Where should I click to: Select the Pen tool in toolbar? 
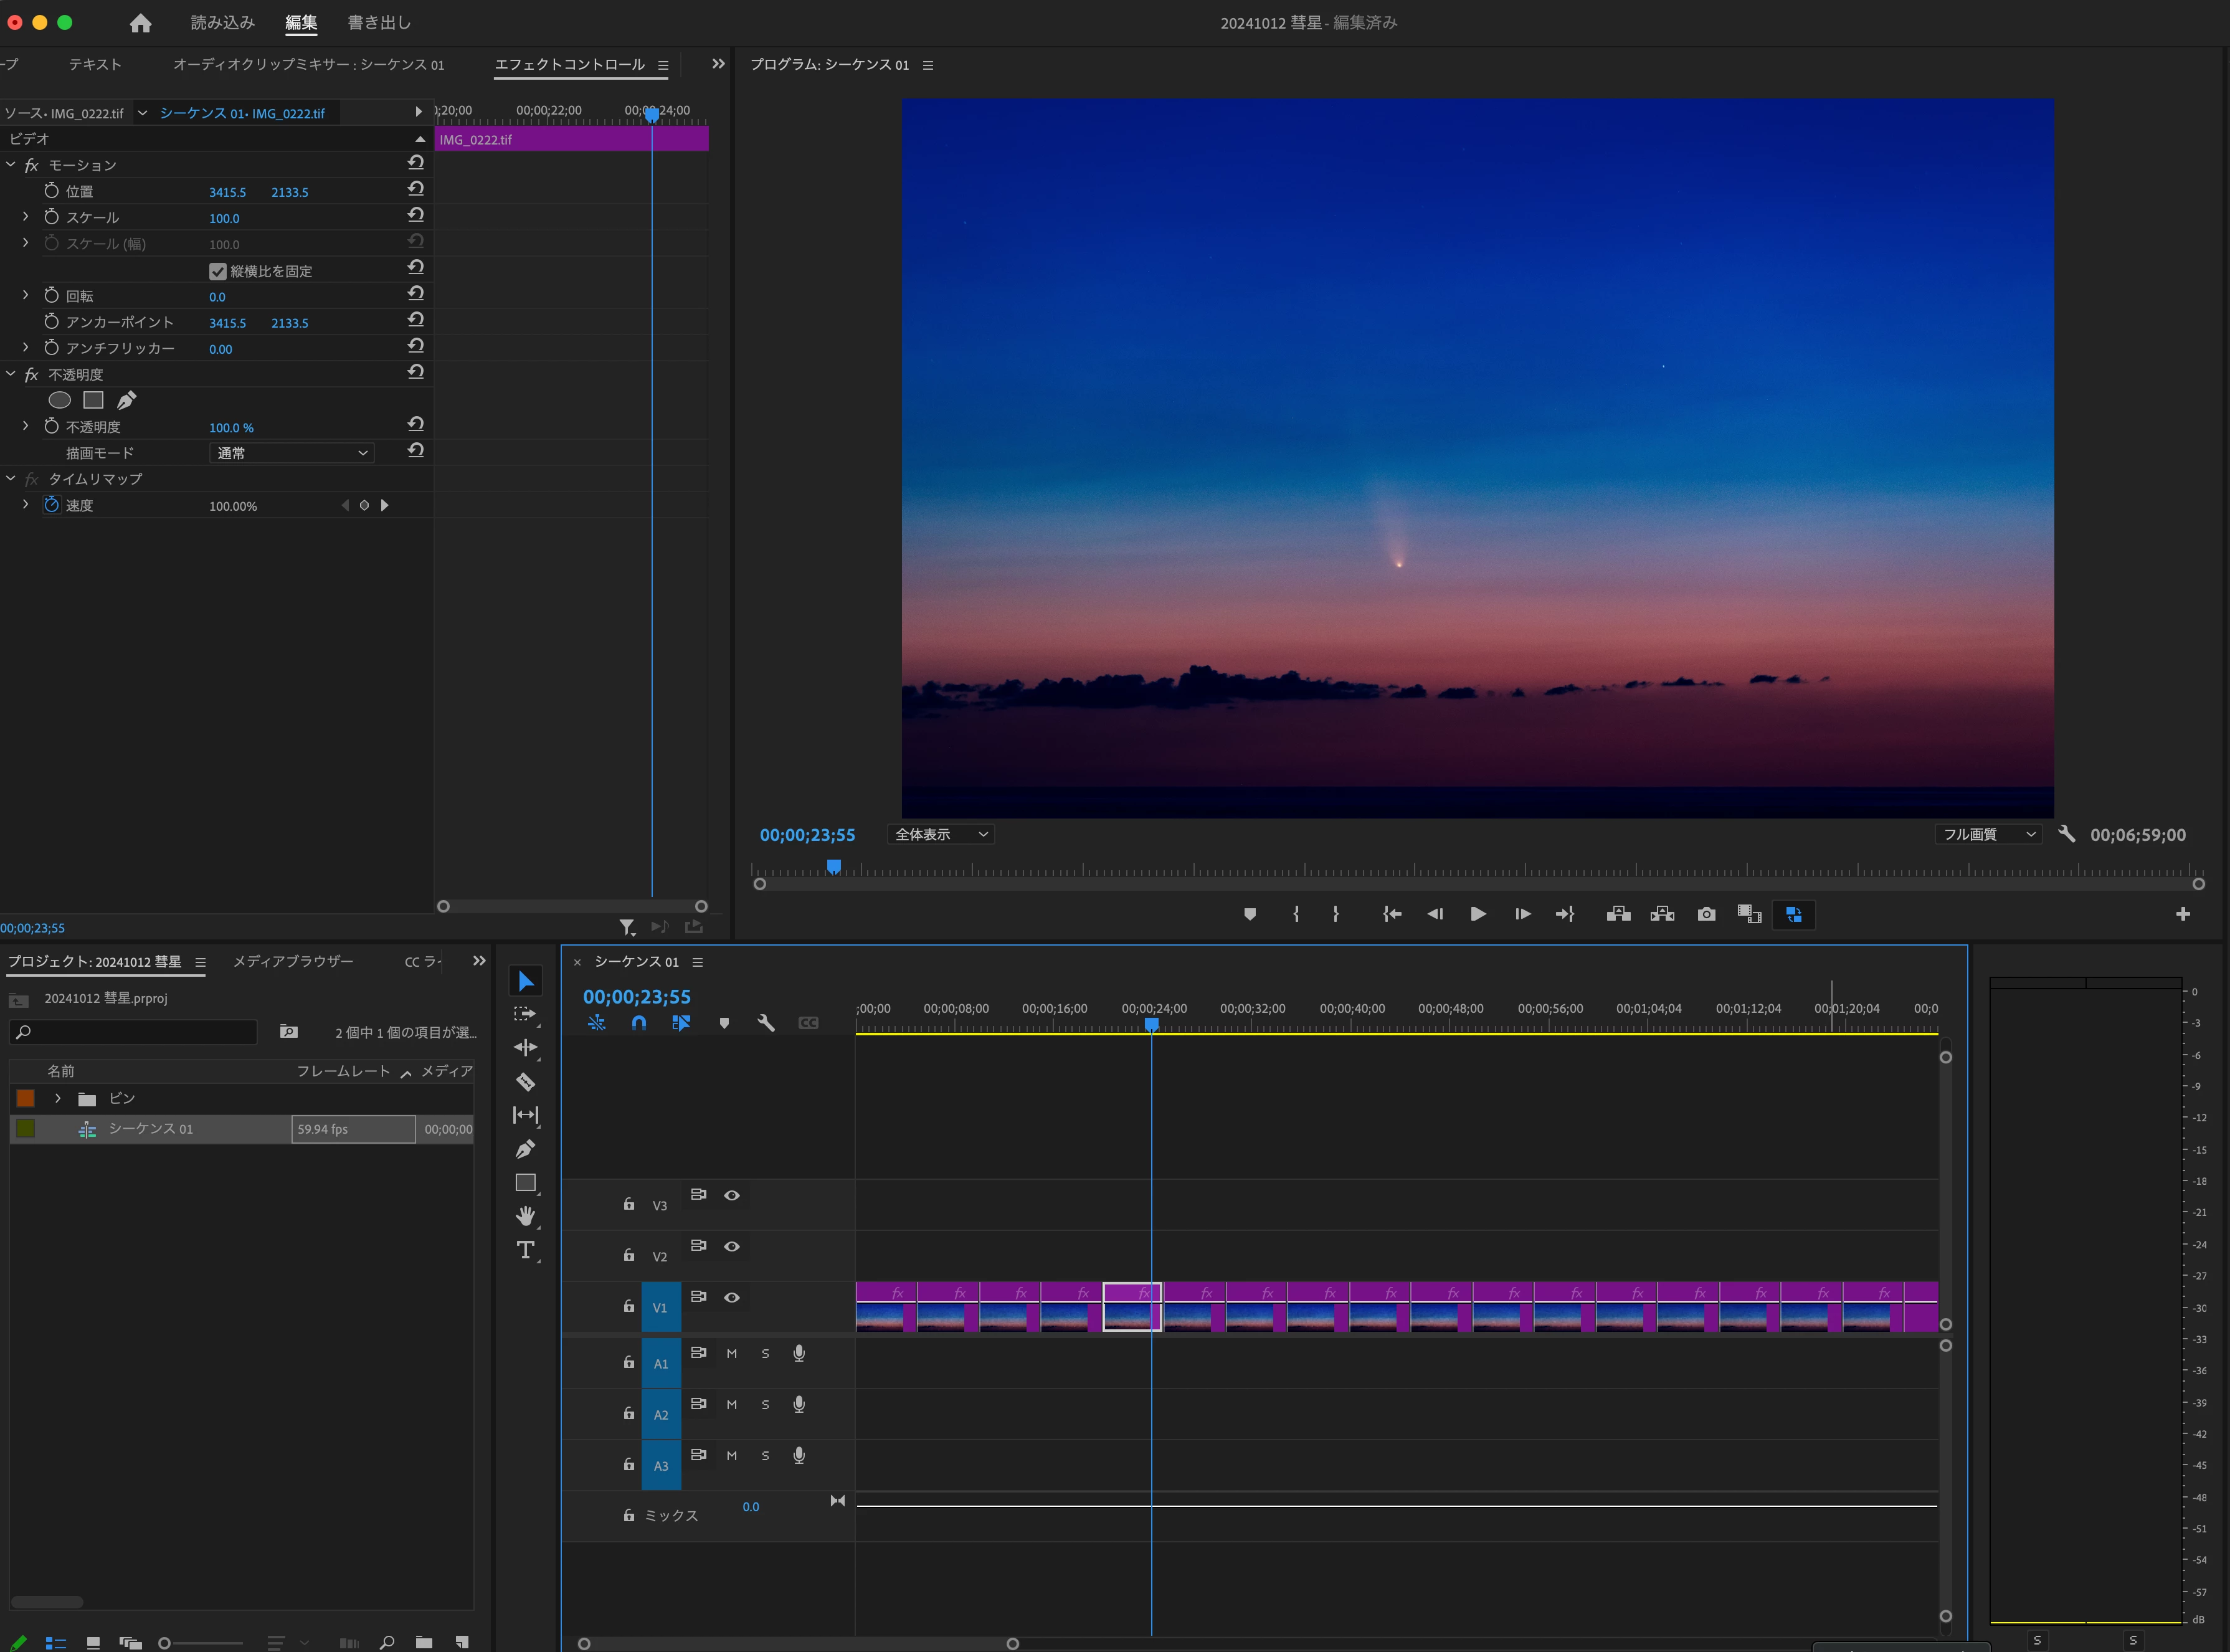point(525,1149)
